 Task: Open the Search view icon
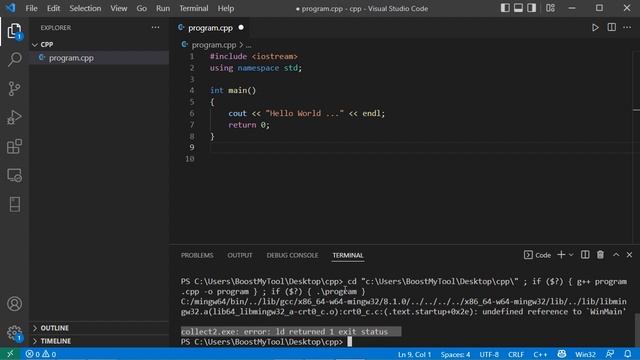tap(14, 60)
